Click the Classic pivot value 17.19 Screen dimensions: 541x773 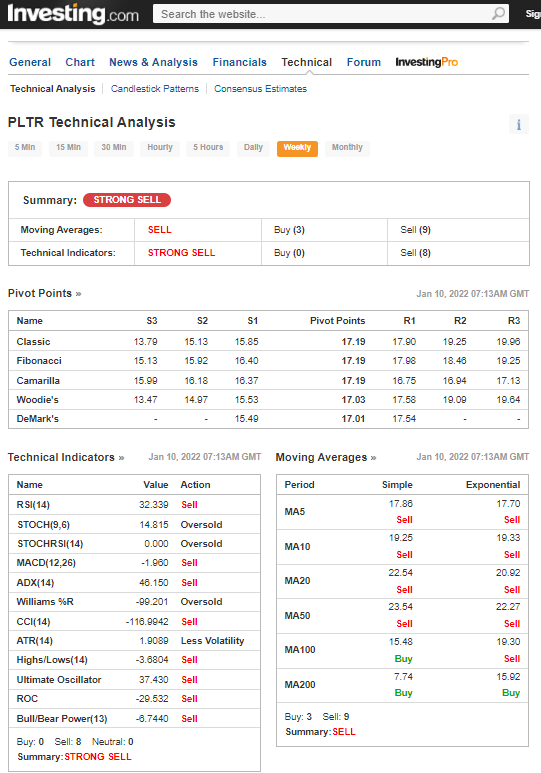[x=354, y=342]
